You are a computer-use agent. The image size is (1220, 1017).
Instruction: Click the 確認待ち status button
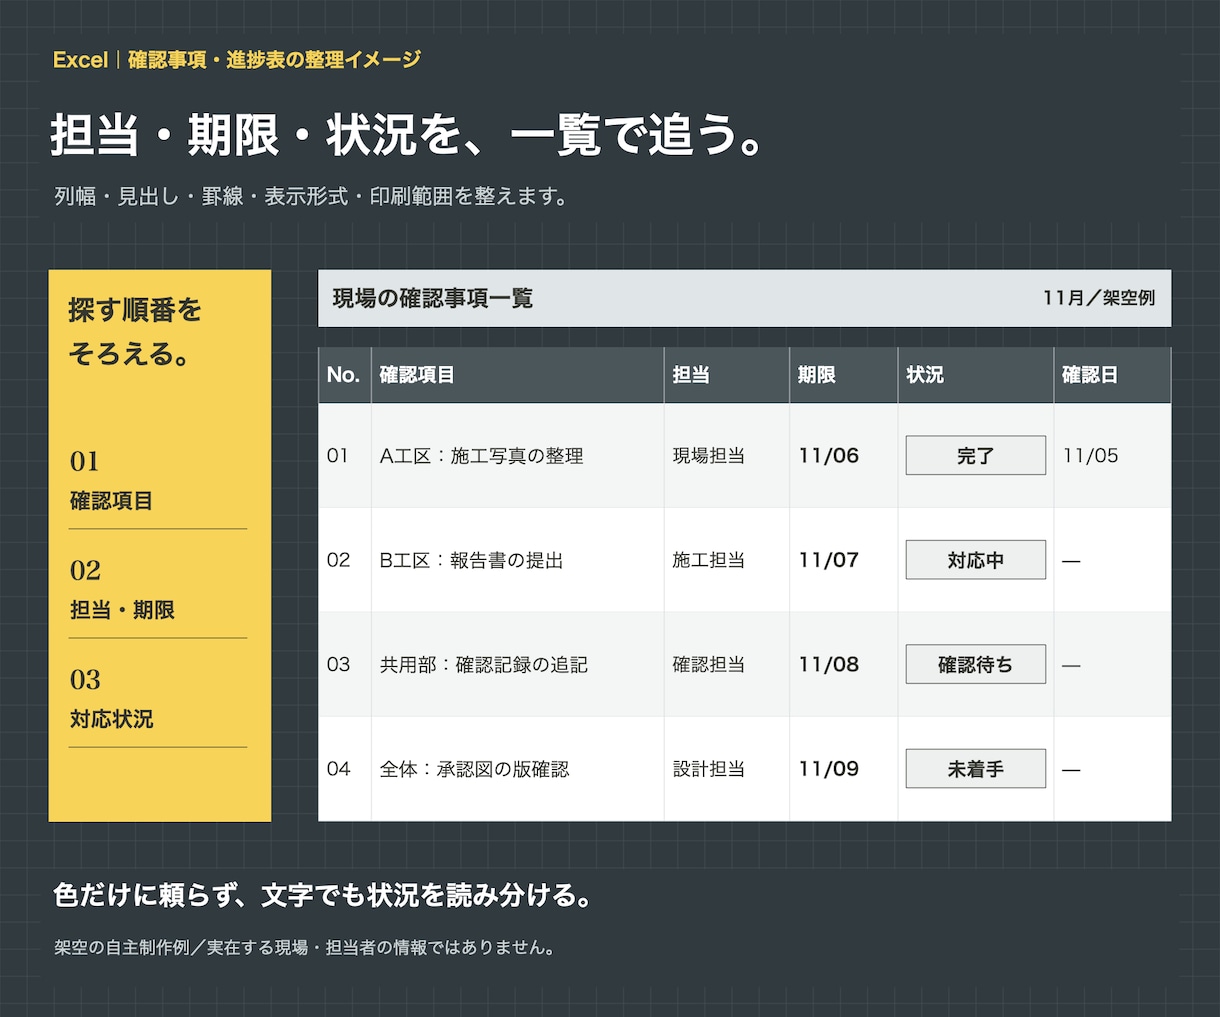[x=975, y=664]
